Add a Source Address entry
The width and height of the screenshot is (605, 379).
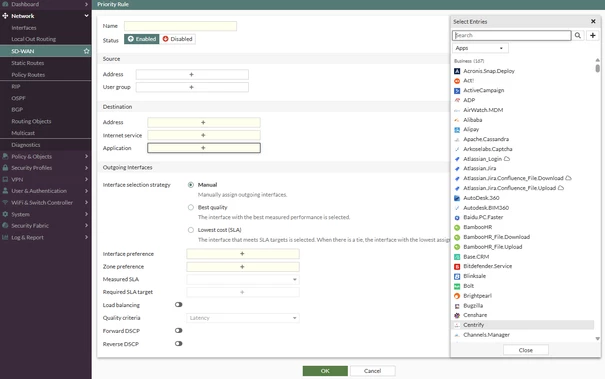192,74
